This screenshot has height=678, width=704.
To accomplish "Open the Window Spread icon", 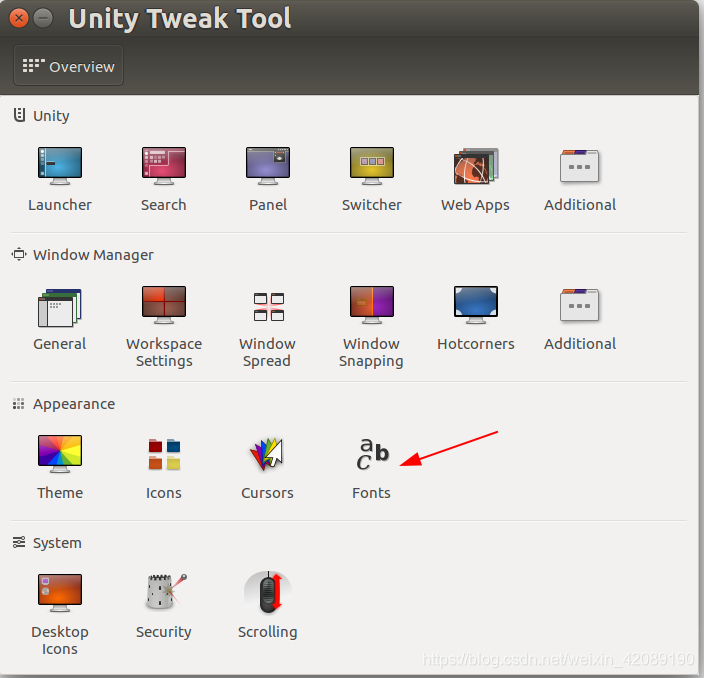I will [x=268, y=307].
